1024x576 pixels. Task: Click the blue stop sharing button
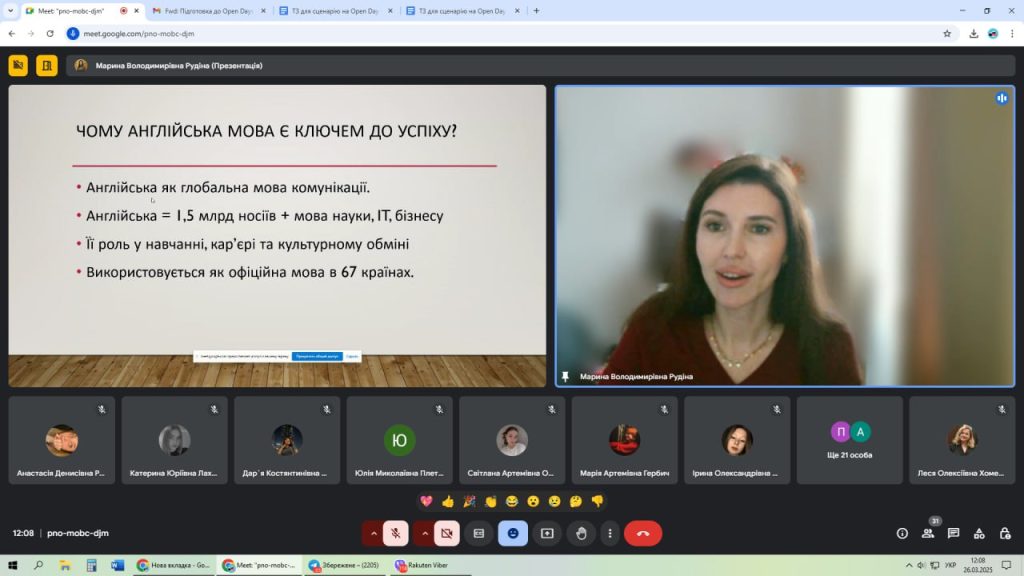[316, 356]
